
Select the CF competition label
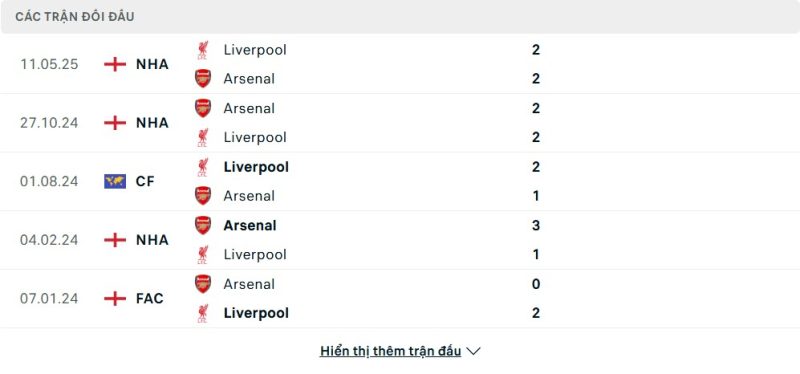coord(145,182)
